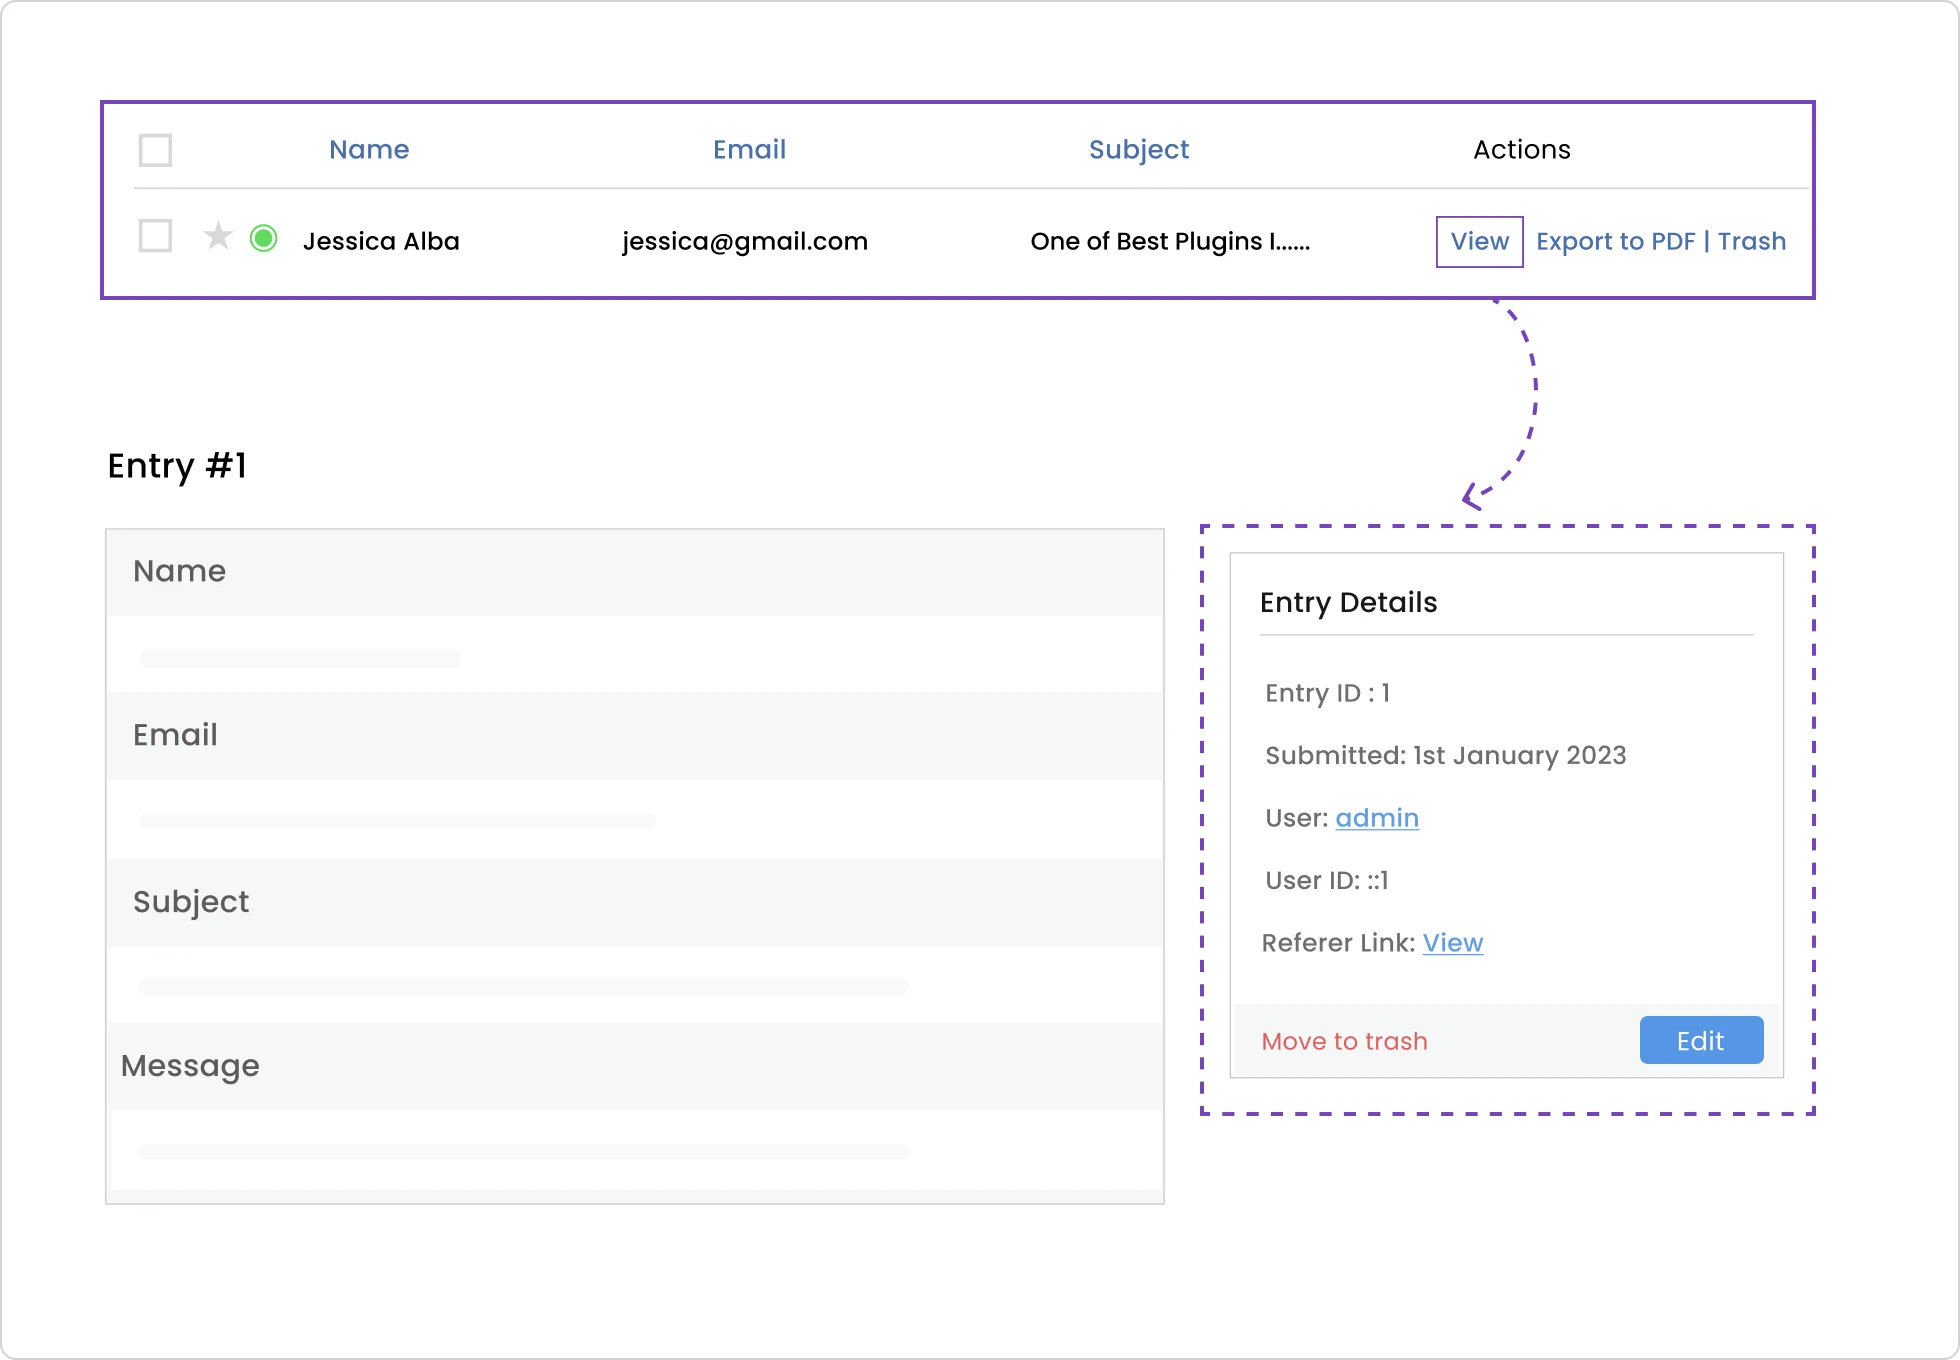Screen dimensions: 1960x1360
Task: Tick the checkbox for Jessica Alba row
Action: click(155, 237)
